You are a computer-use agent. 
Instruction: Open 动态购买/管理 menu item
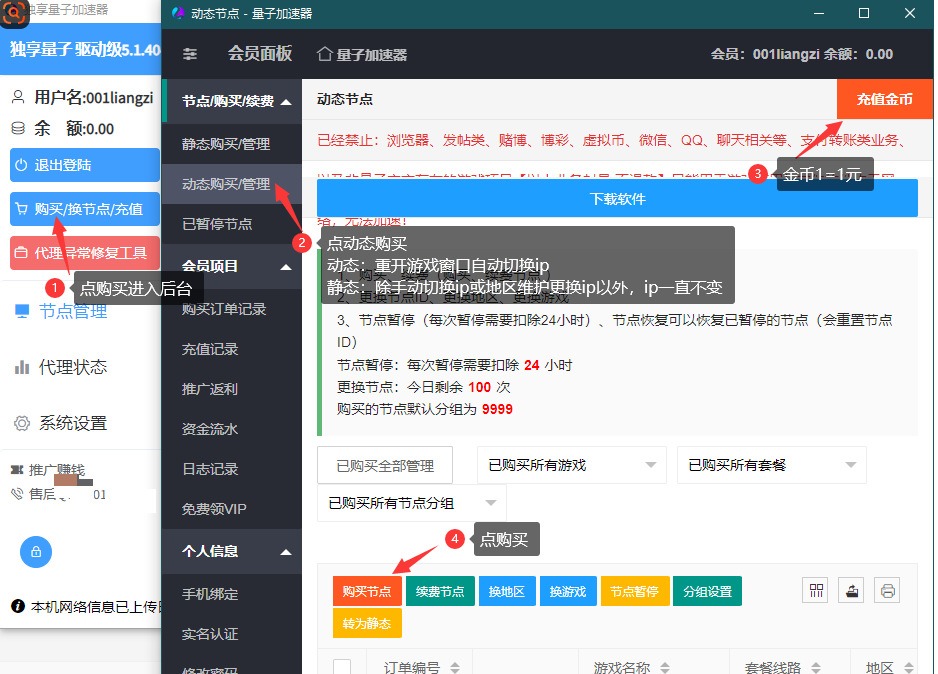pos(233,184)
